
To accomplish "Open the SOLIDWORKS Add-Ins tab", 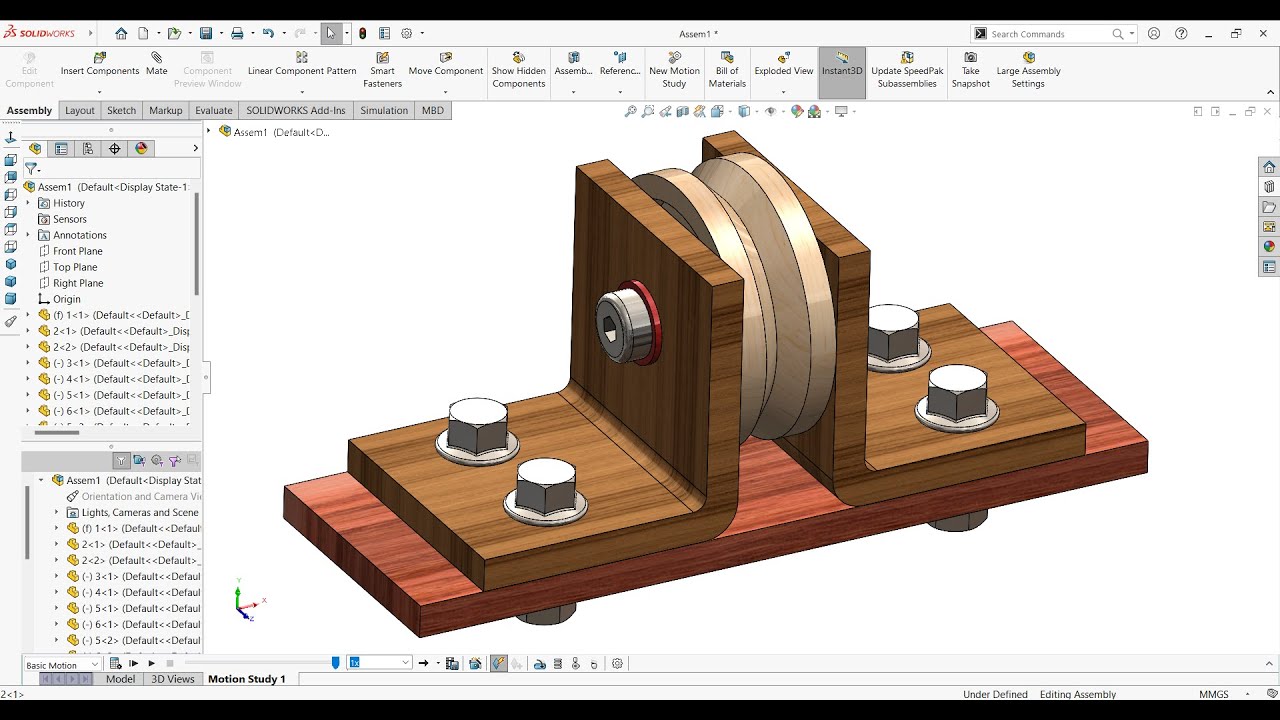I will coord(296,111).
